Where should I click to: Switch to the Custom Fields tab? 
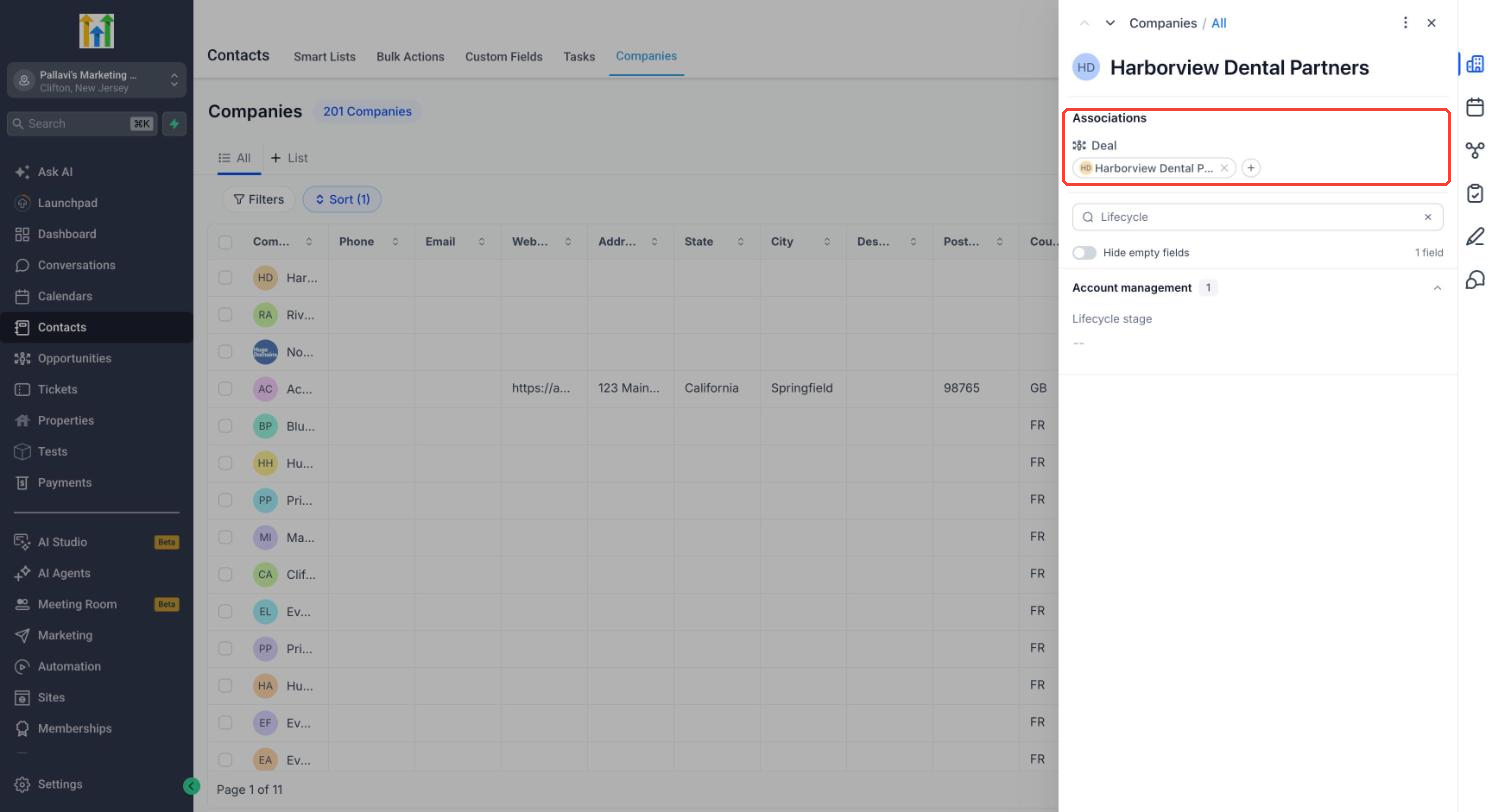click(504, 56)
